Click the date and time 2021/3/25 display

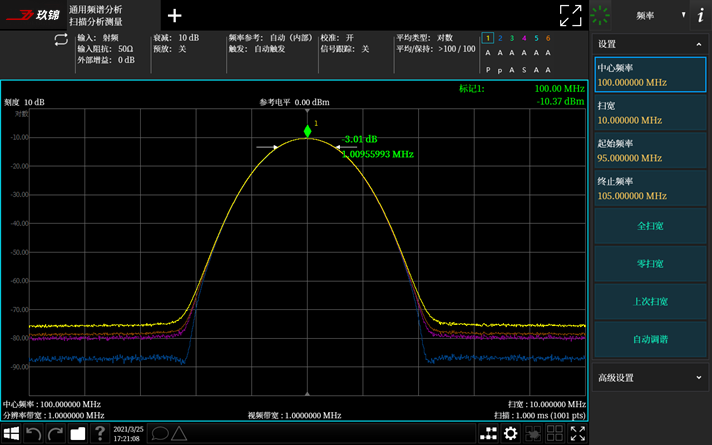[128, 434]
